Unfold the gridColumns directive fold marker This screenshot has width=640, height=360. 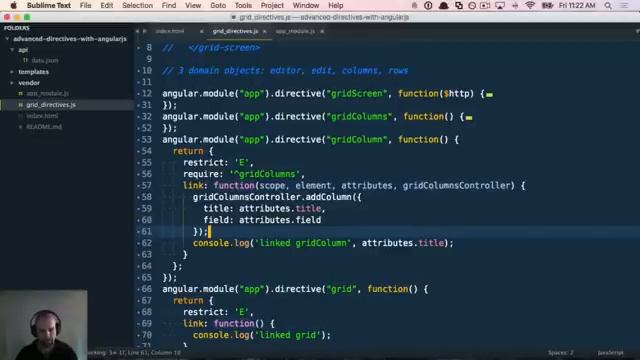[x=469, y=118]
